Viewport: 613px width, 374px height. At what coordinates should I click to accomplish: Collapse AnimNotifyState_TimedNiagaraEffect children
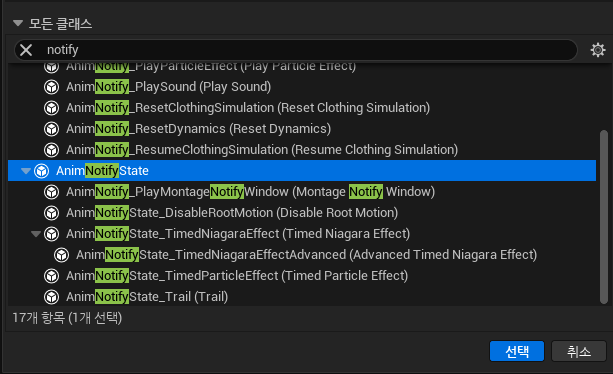[36, 234]
